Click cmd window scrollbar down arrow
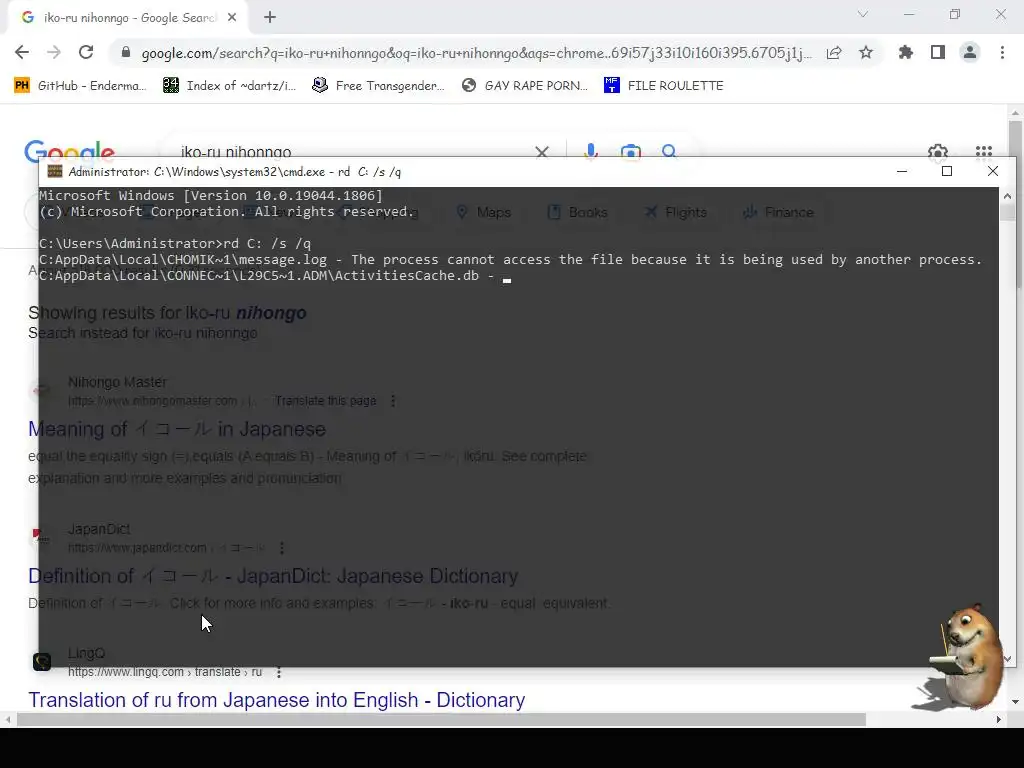 coord(1007,659)
